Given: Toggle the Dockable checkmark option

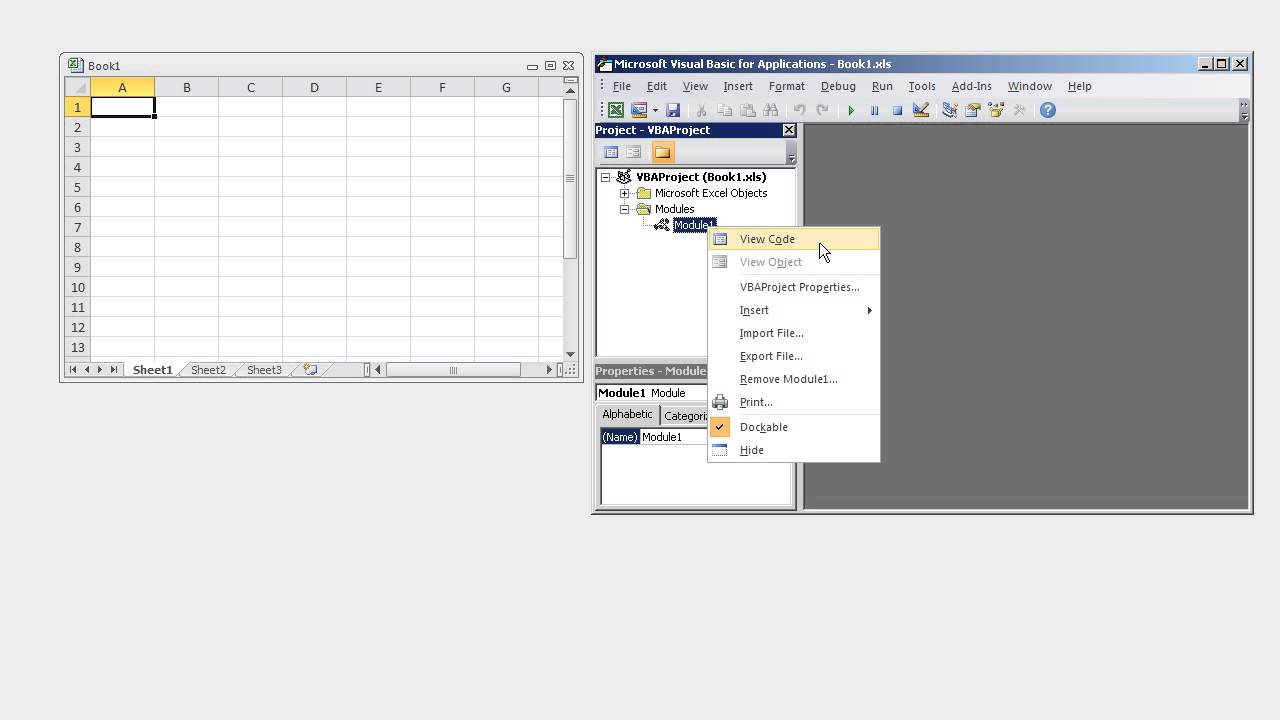Looking at the screenshot, I should click(x=794, y=427).
